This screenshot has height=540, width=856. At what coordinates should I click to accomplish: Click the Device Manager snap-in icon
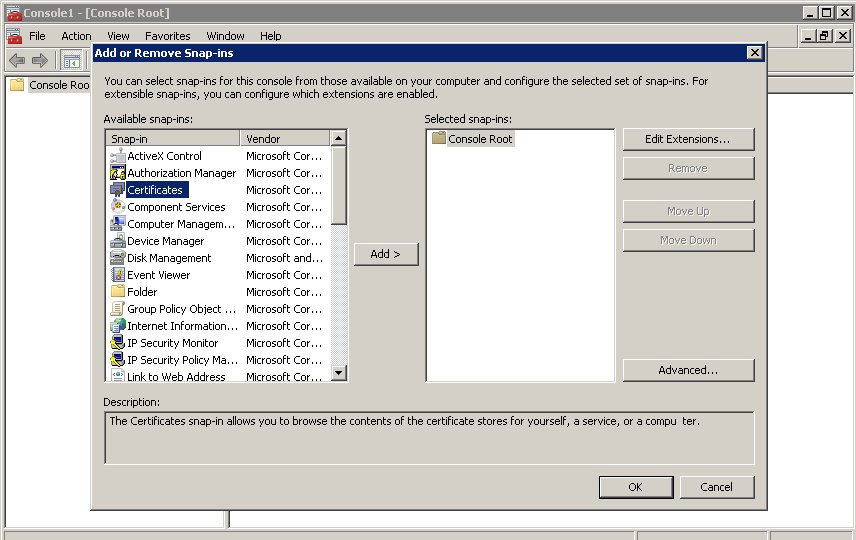tap(118, 241)
